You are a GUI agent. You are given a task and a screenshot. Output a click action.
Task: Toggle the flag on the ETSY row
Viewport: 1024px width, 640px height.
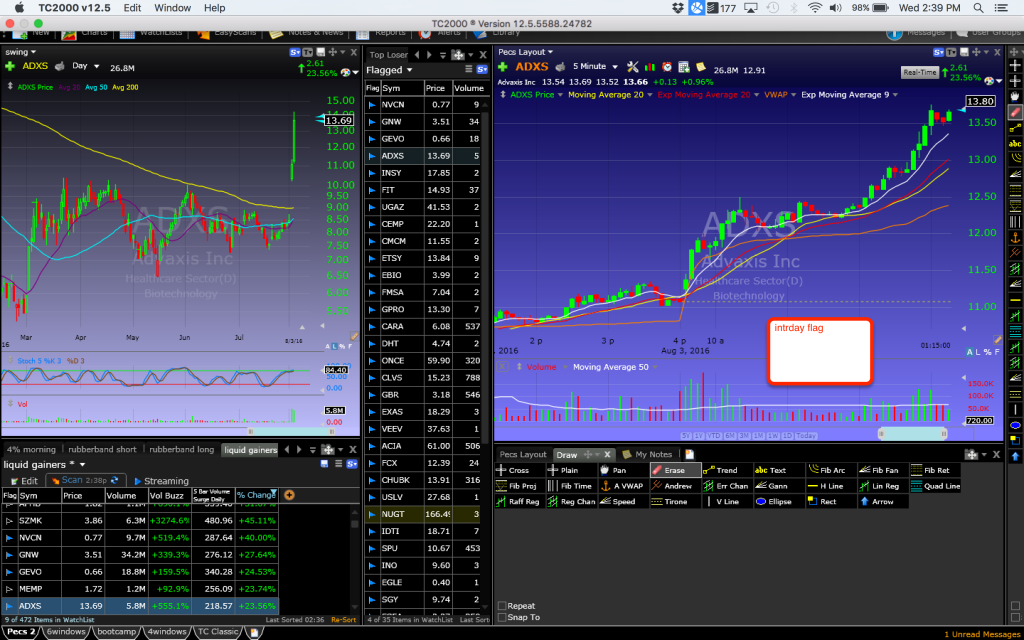372,258
